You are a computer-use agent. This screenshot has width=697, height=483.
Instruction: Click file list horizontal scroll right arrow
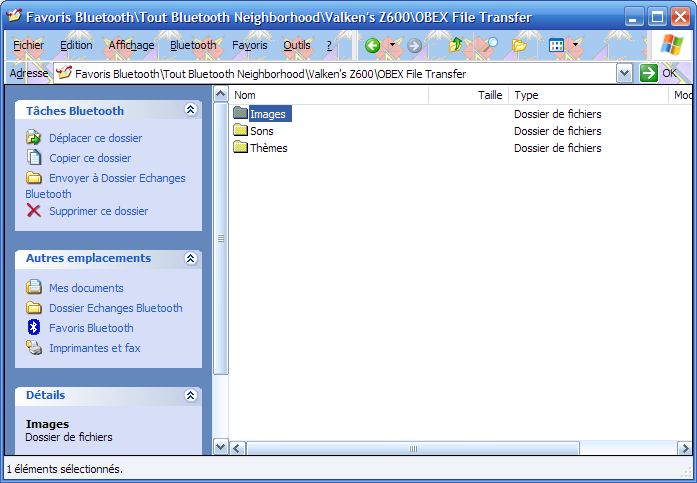[x=684, y=448]
